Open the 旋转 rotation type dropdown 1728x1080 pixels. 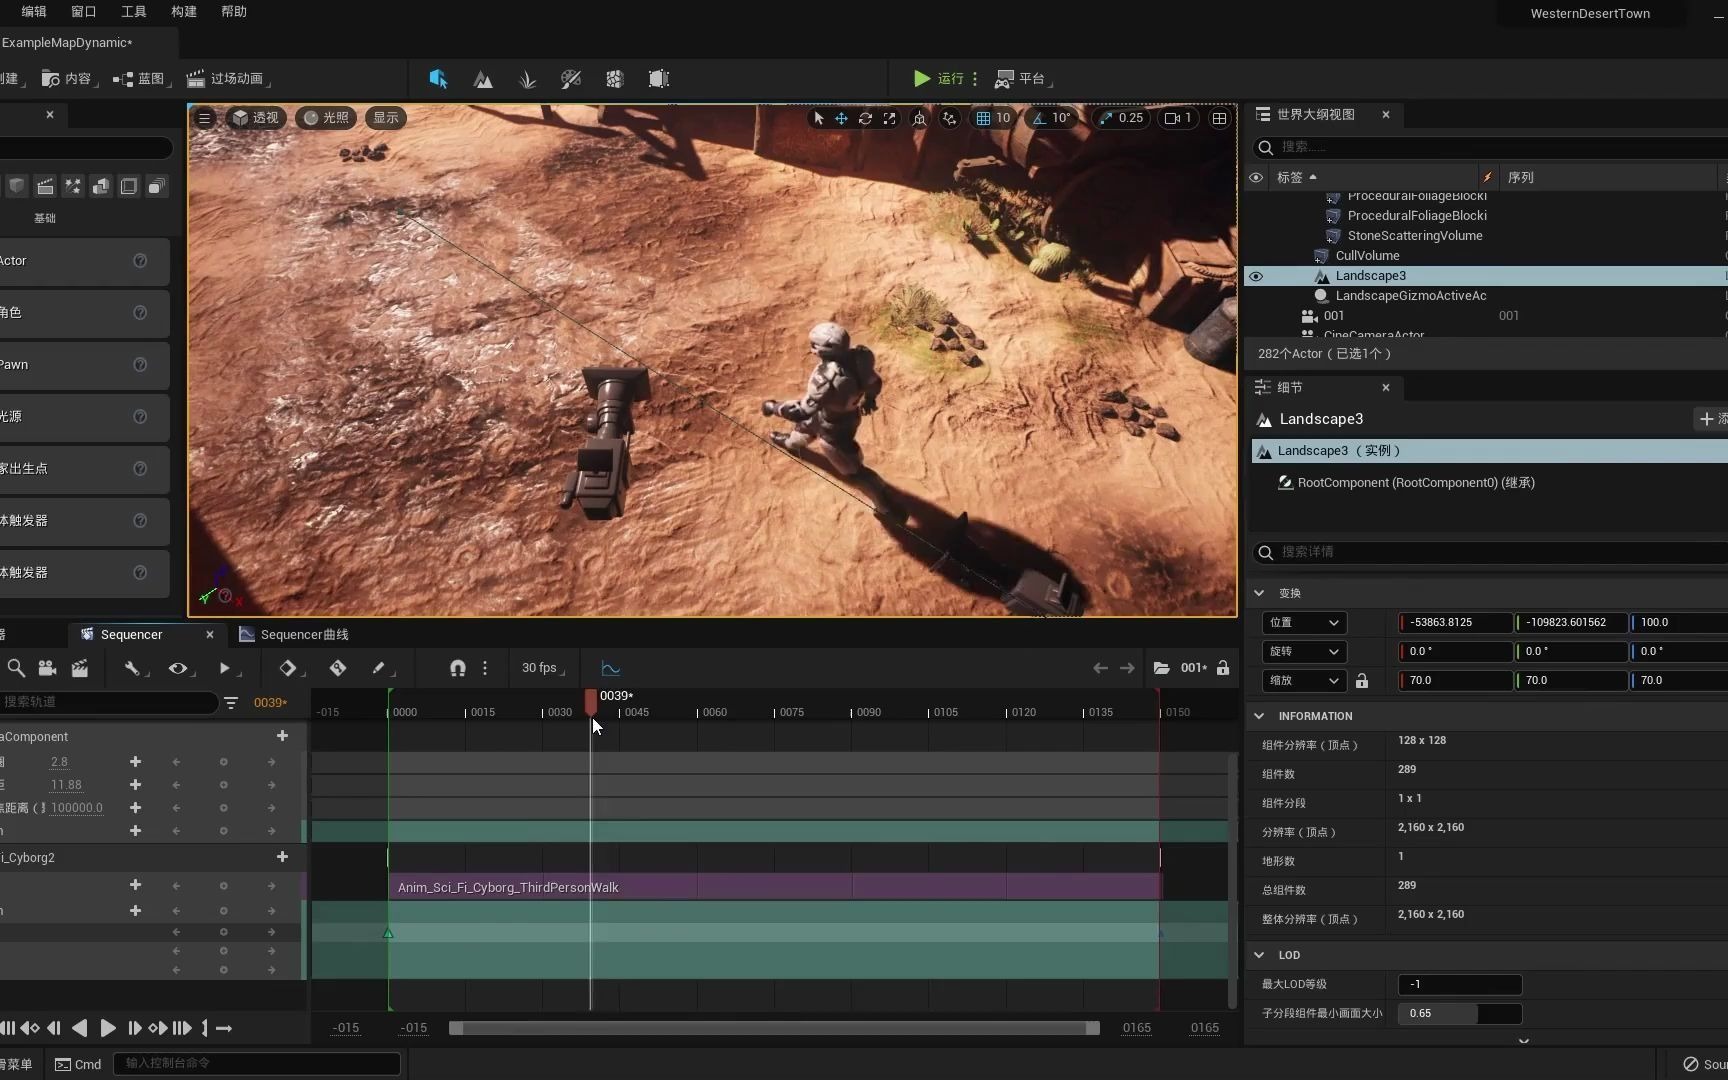point(1304,652)
